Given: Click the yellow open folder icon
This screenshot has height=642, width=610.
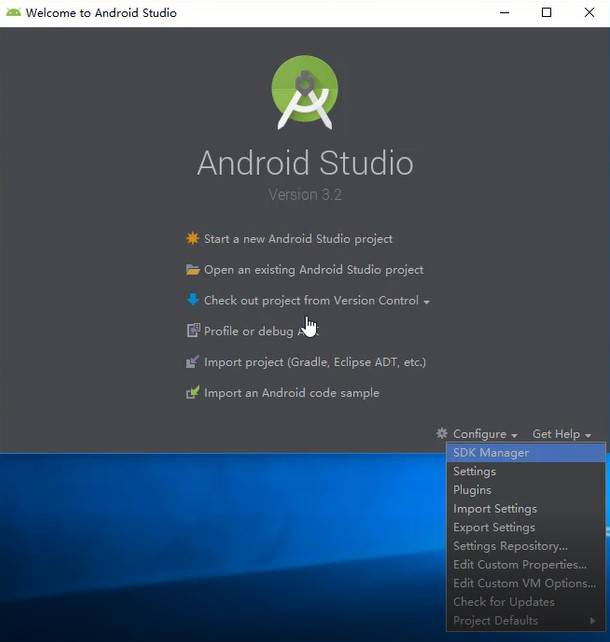Looking at the screenshot, I should pyautogui.click(x=192, y=269).
